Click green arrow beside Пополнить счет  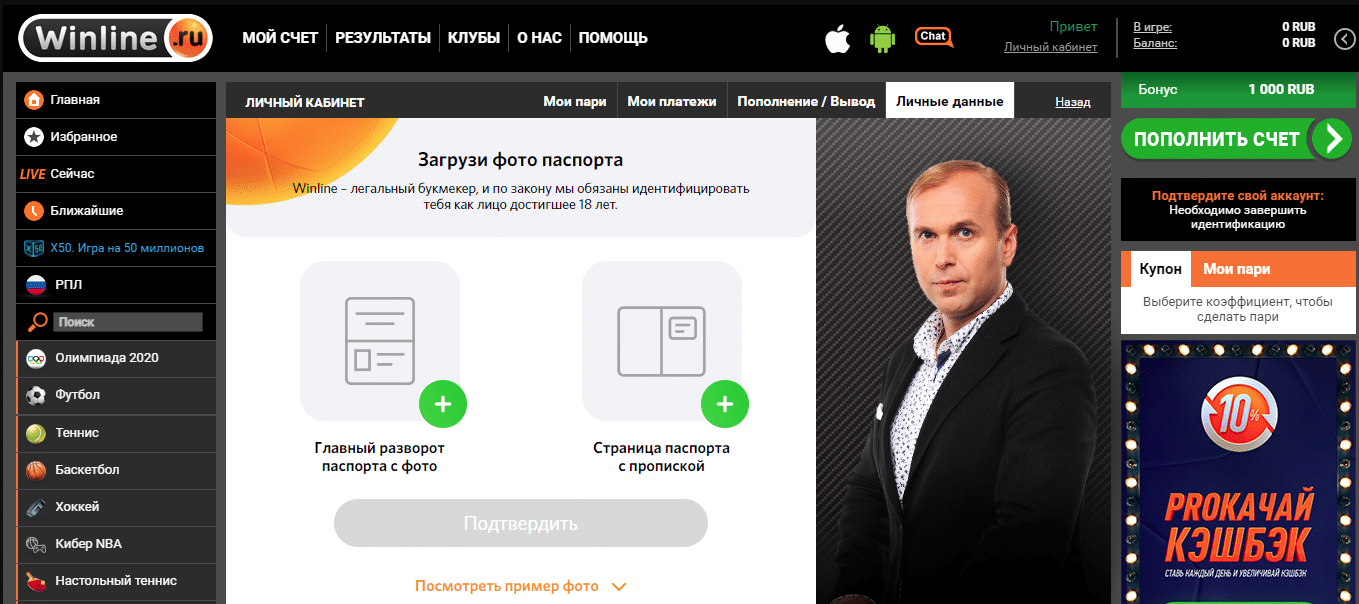[1331, 139]
